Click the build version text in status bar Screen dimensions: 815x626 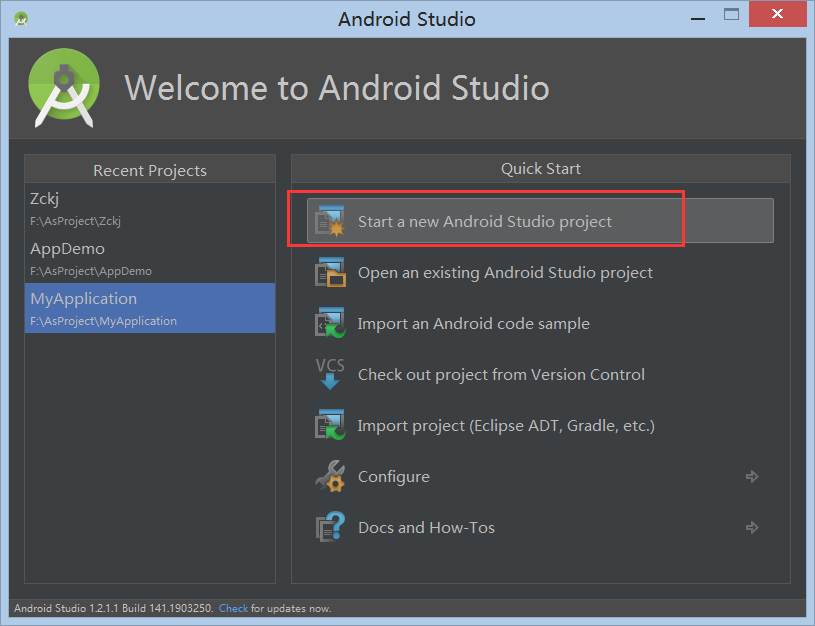tap(113, 608)
